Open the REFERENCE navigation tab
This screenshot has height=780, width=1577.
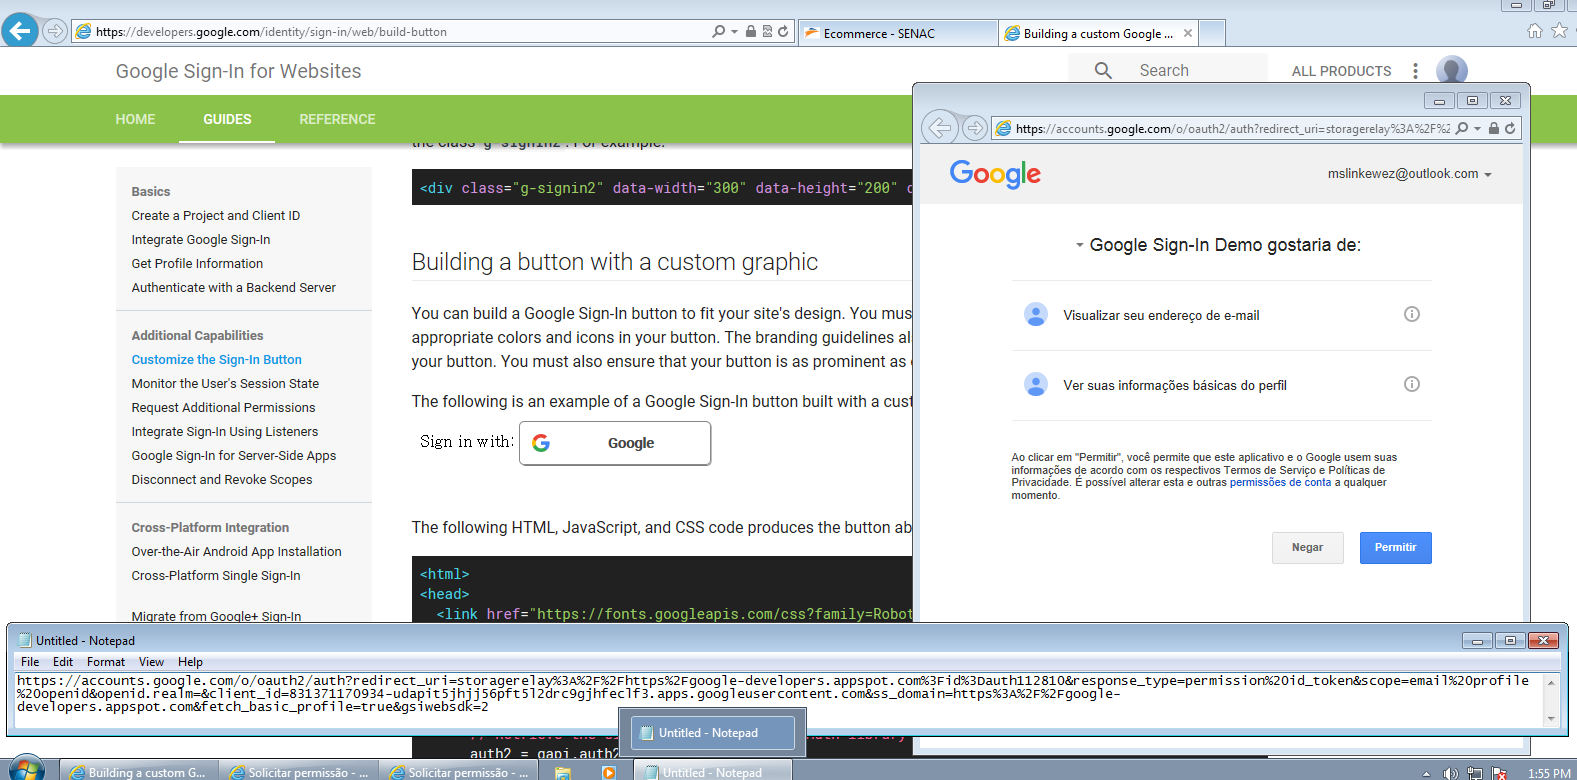coord(337,119)
